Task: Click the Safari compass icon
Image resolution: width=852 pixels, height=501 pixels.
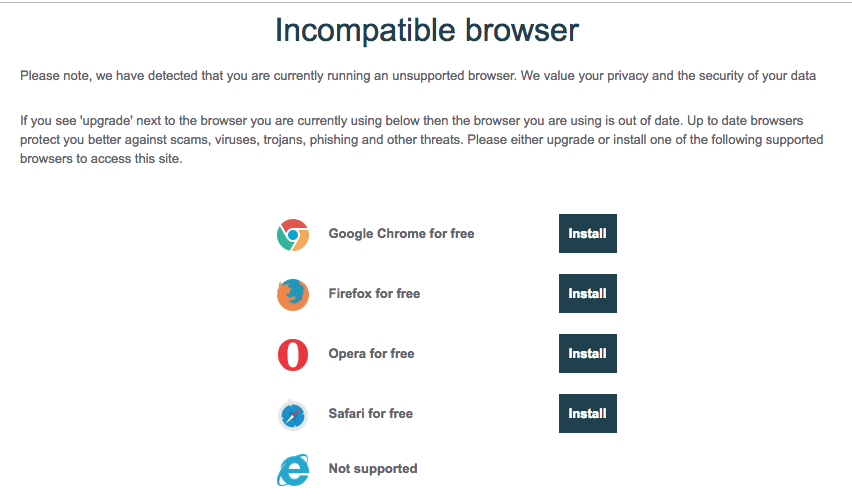Action: pos(293,414)
